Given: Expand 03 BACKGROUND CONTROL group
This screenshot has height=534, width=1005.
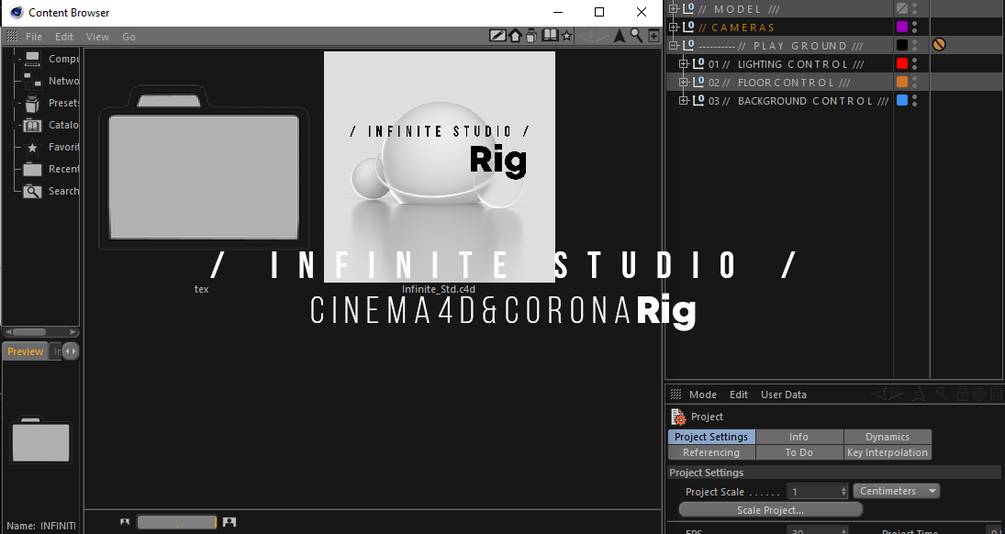Looking at the screenshot, I should pos(683,101).
